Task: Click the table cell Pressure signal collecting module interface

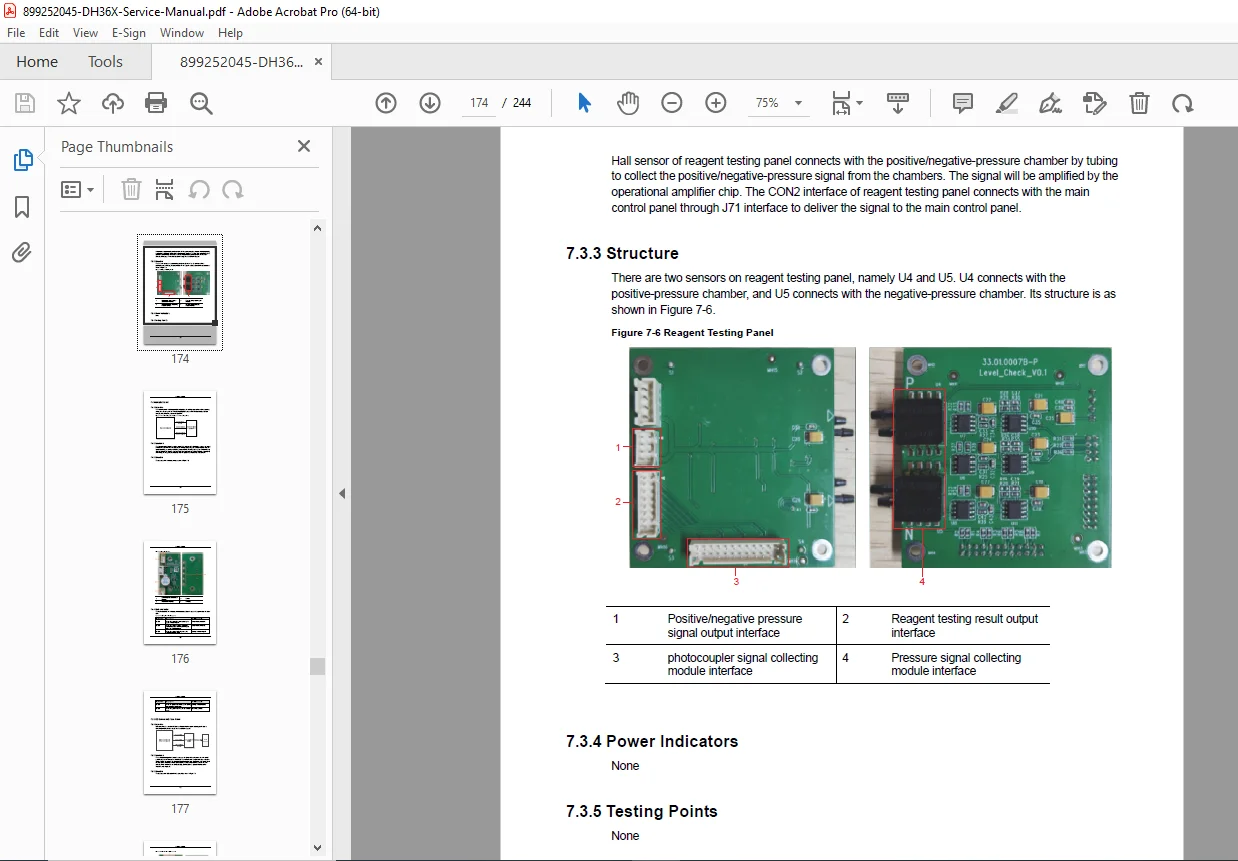Action: point(956,664)
